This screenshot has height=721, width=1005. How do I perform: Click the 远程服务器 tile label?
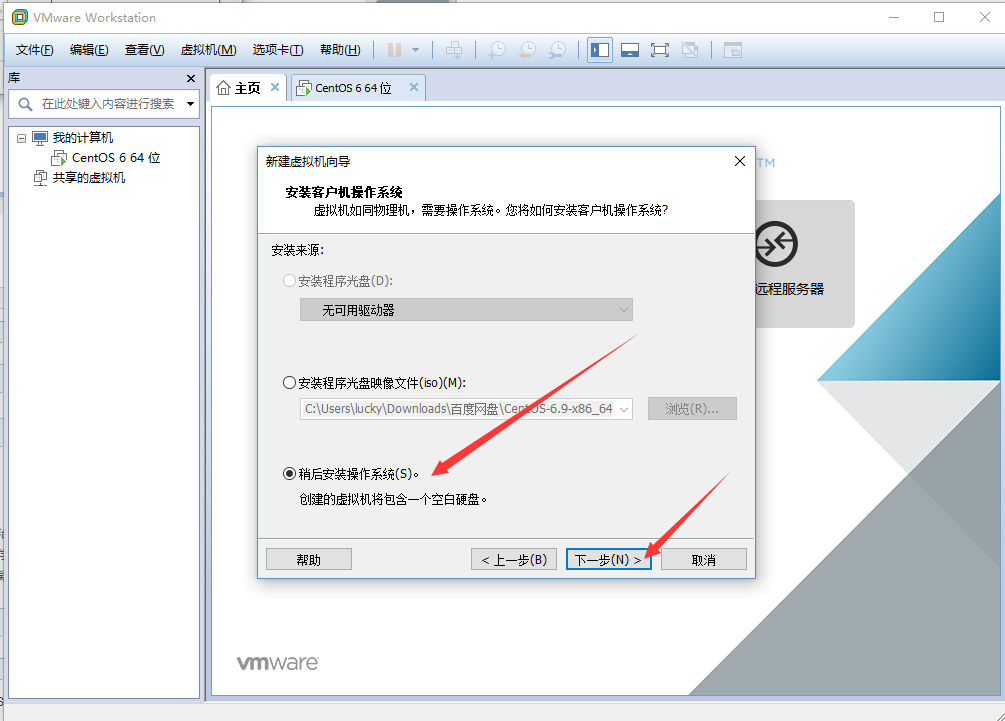[789, 289]
